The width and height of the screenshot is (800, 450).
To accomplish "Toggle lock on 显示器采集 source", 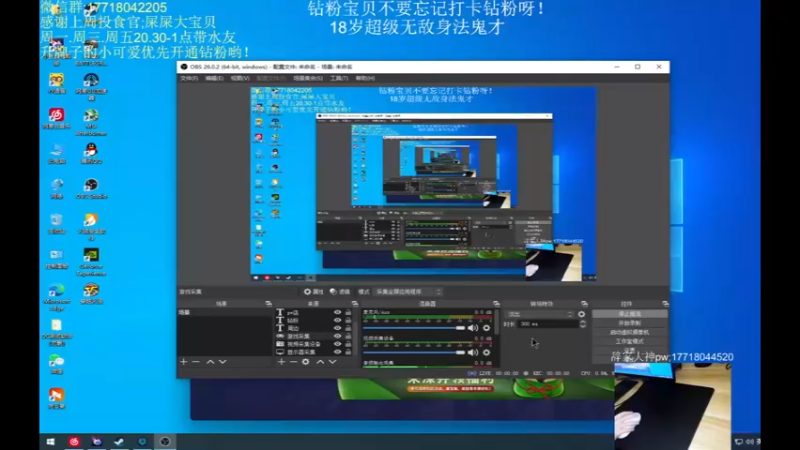I will pyautogui.click(x=348, y=352).
